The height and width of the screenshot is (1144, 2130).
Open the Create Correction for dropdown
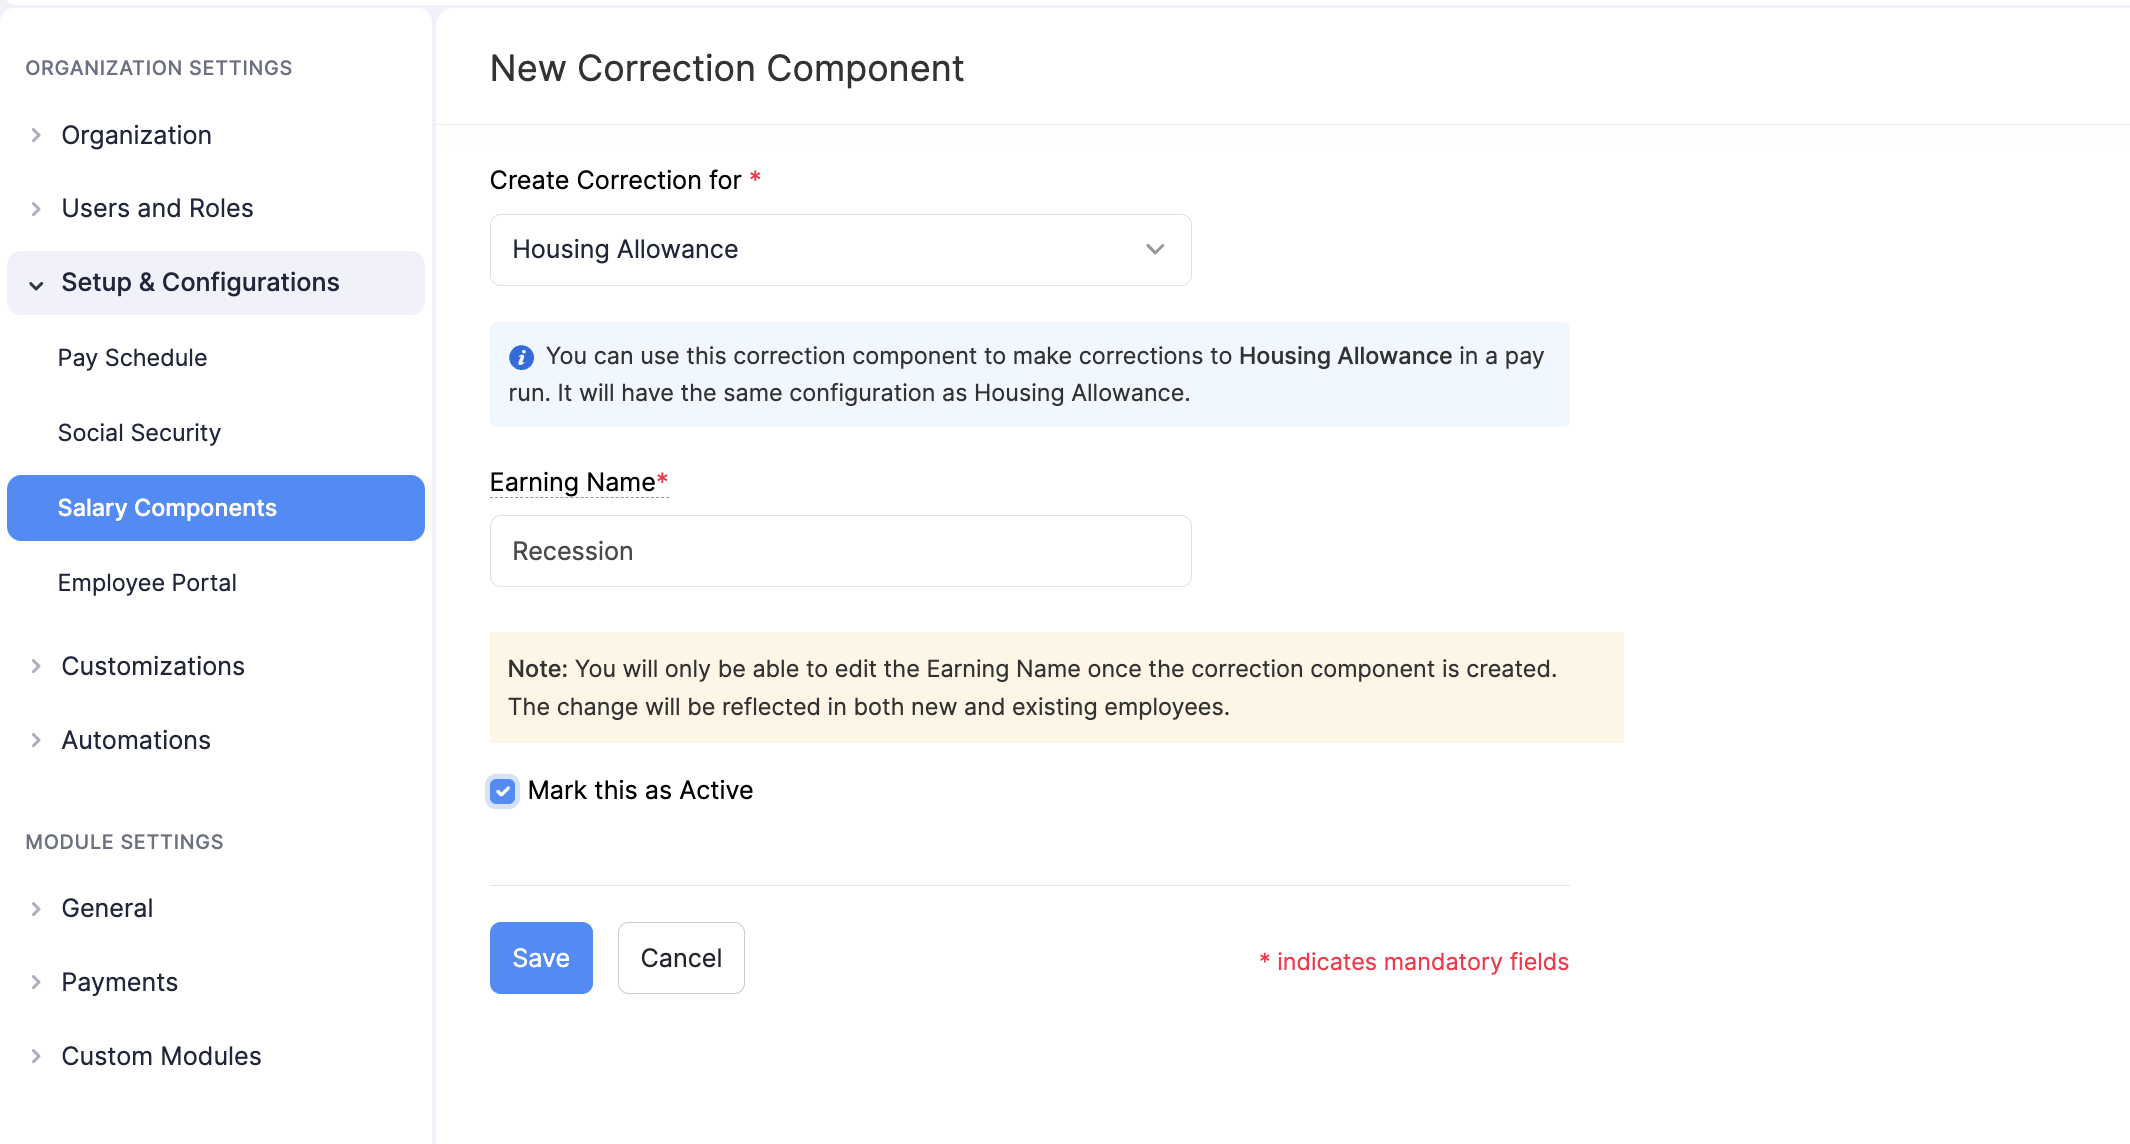pyautogui.click(x=840, y=250)
